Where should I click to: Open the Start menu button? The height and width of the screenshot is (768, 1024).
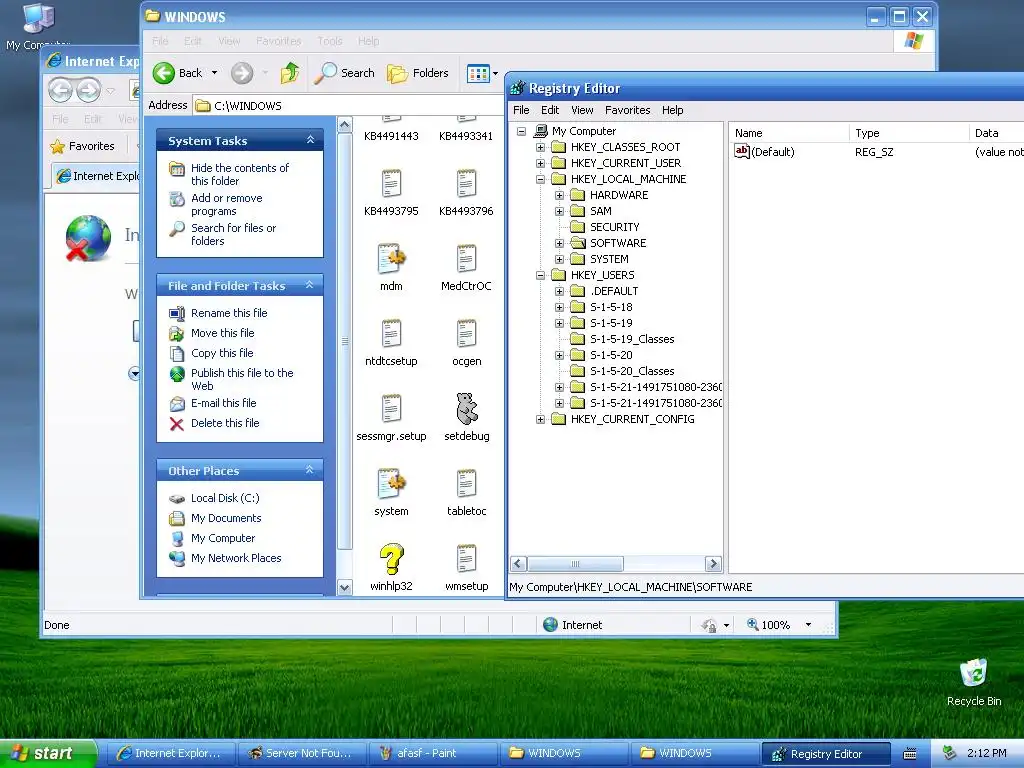coord(48,754)
